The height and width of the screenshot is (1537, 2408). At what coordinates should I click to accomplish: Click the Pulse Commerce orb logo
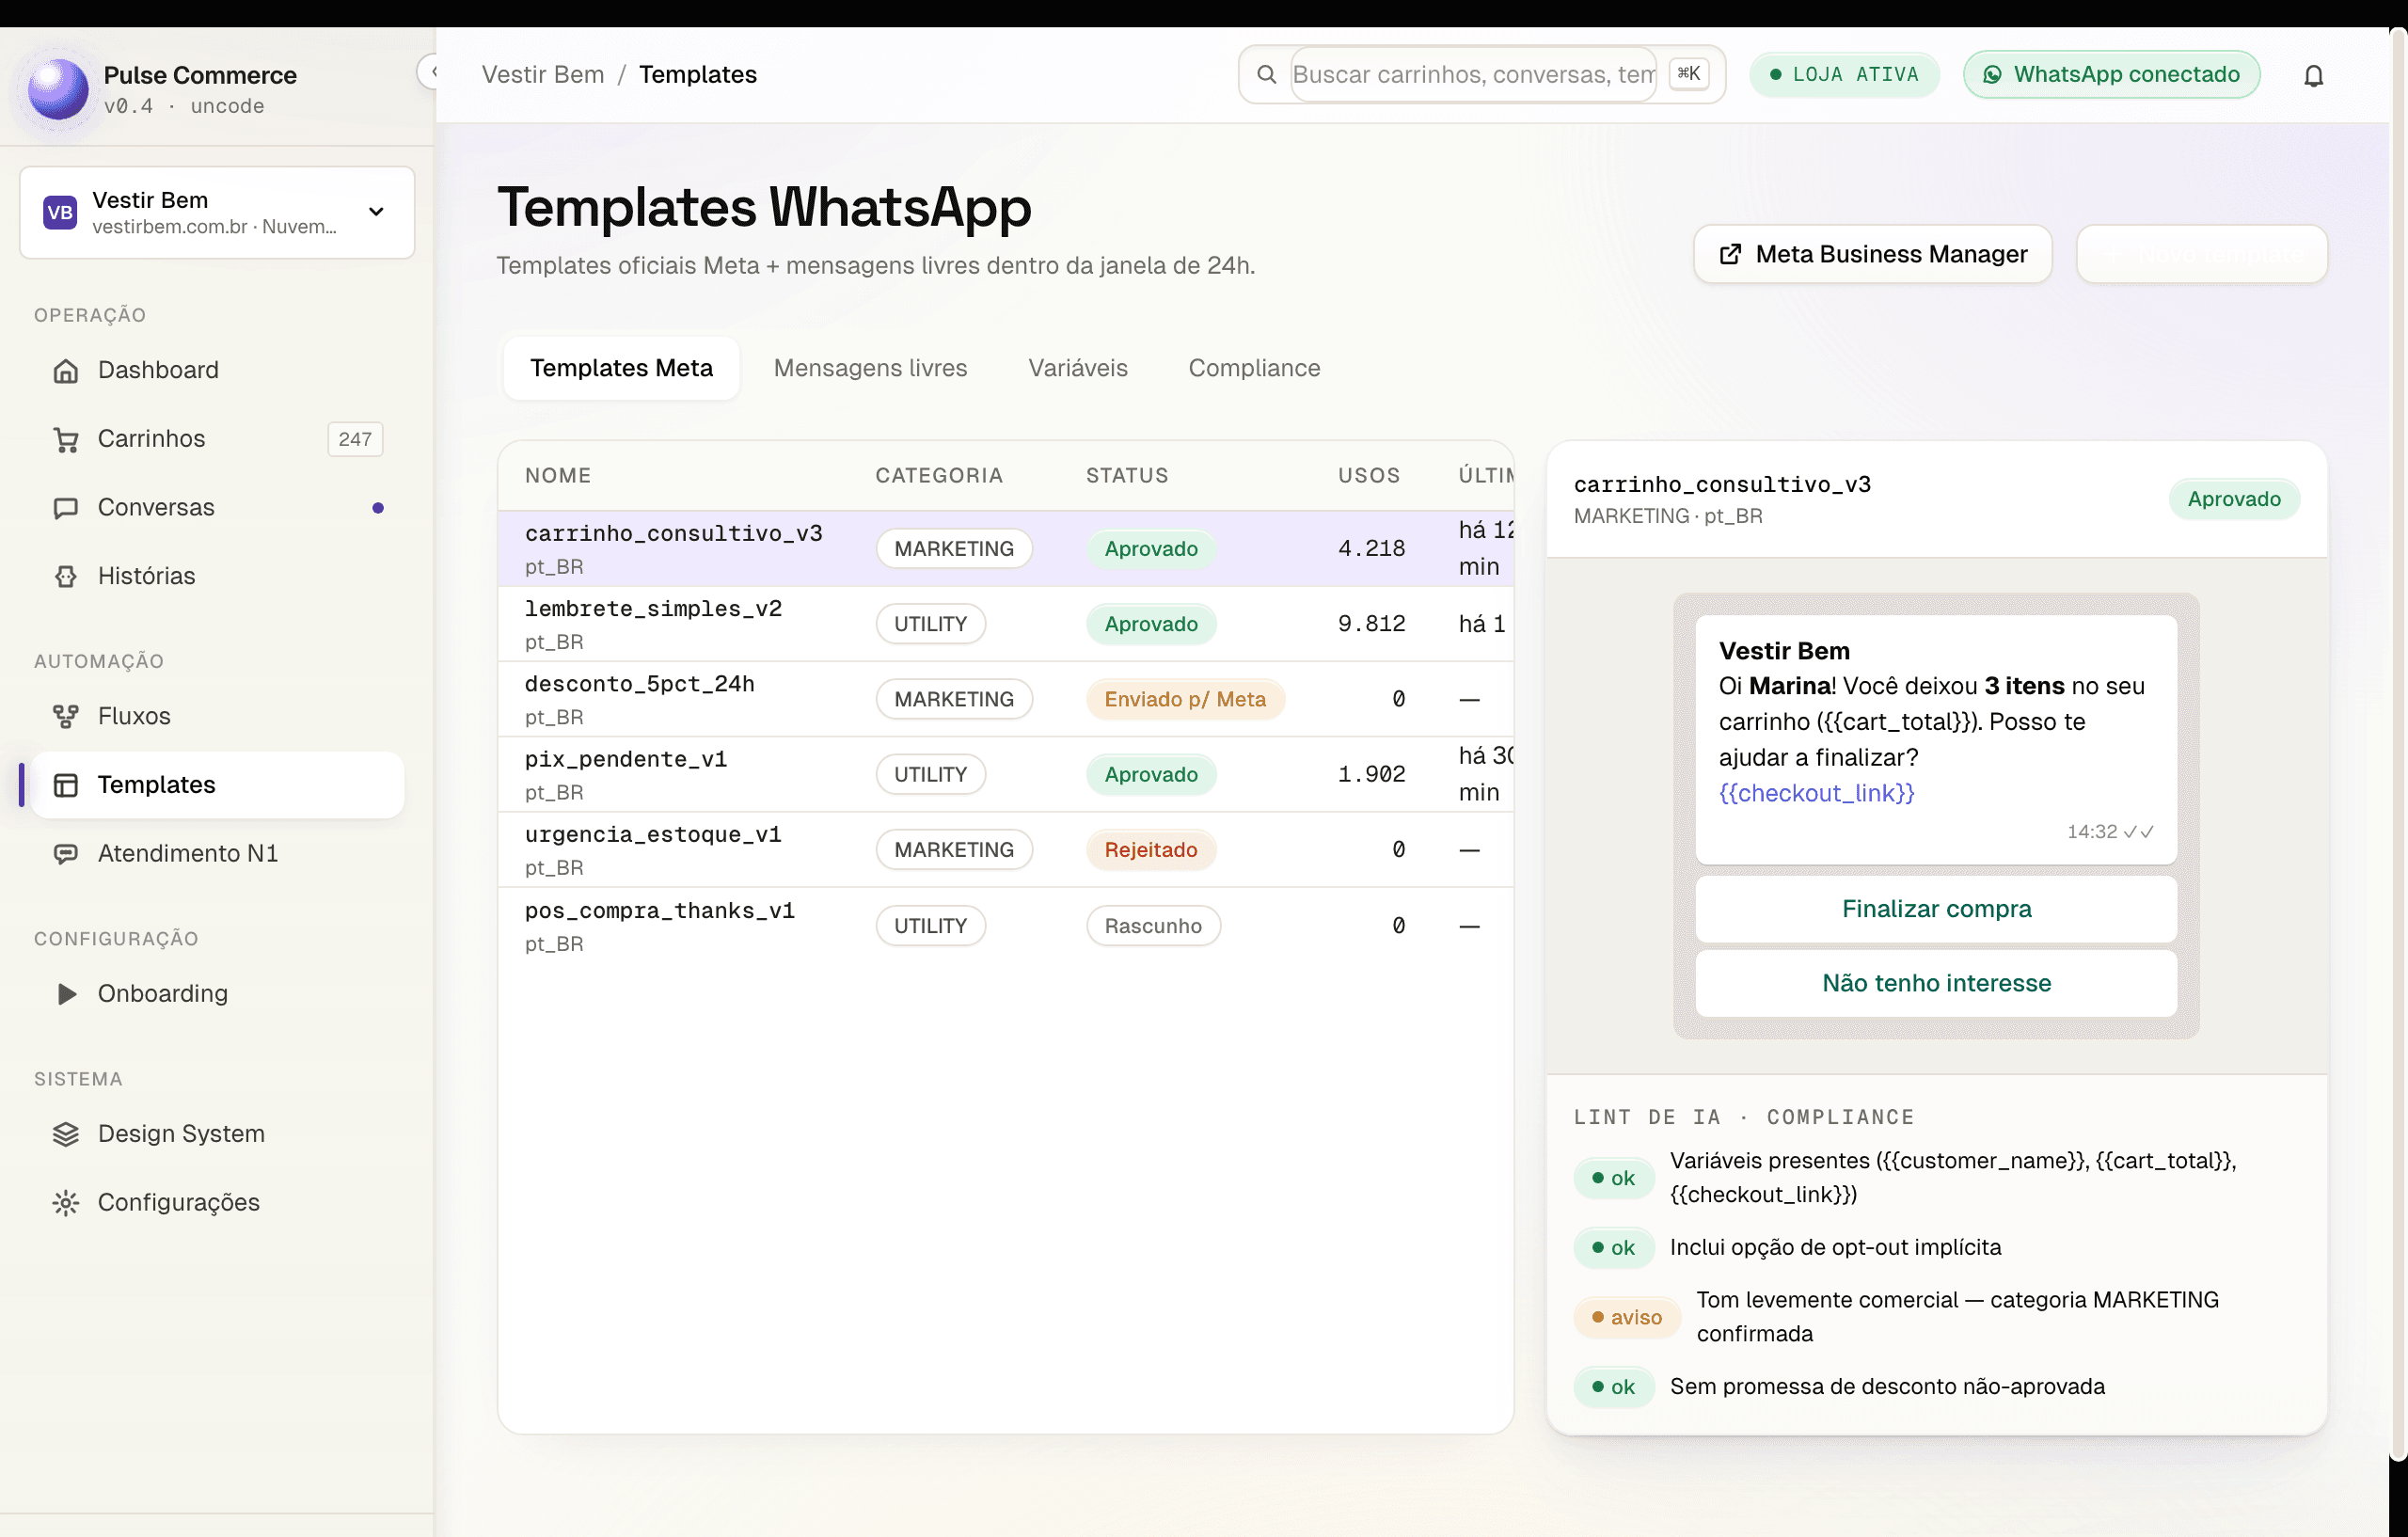pos(58,89)
